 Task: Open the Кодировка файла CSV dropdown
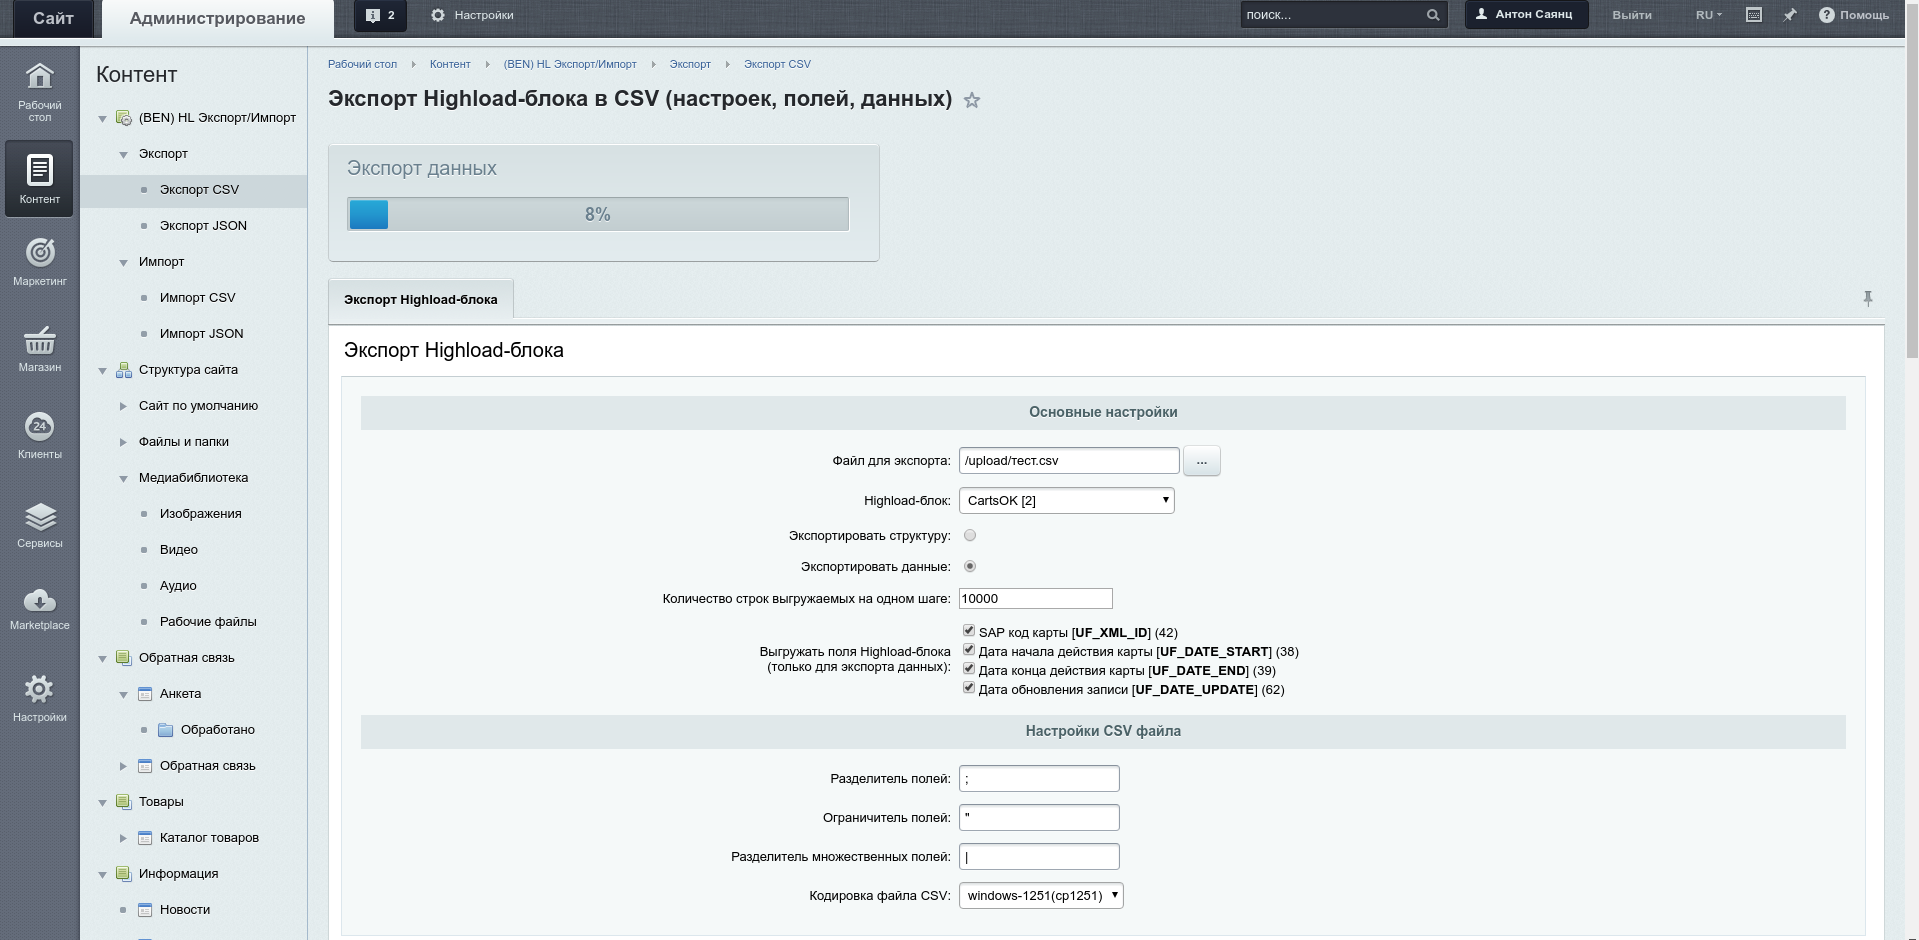[1041, 895]
